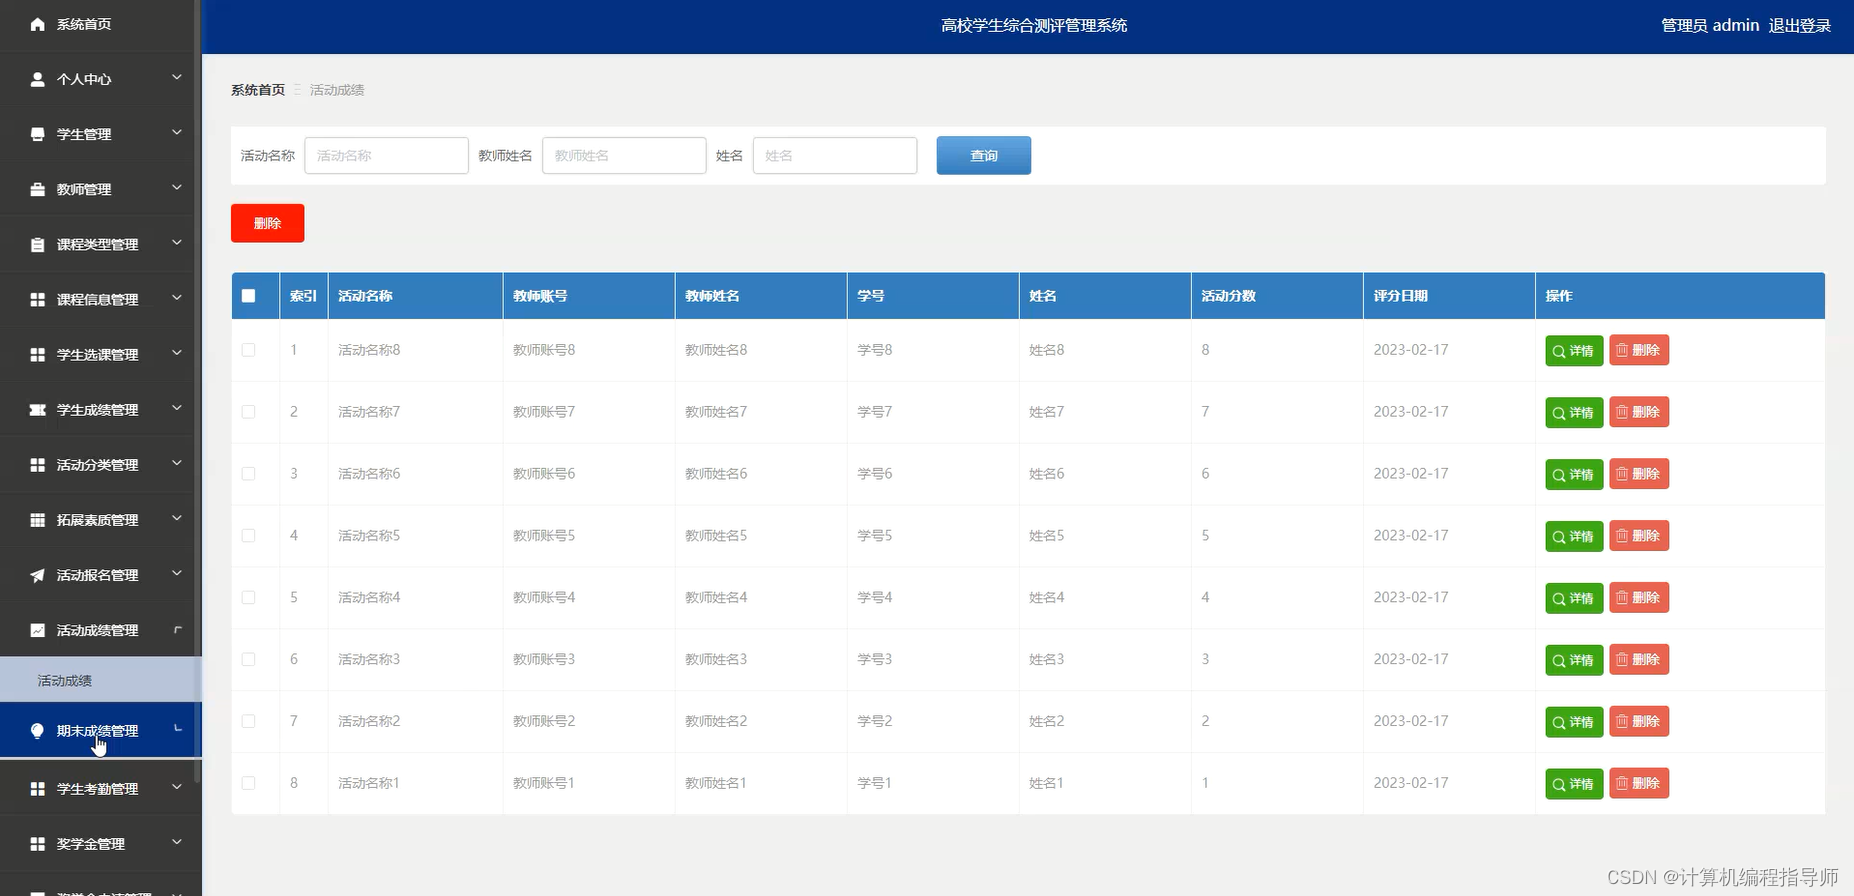Click the 系统首页 breadcrumb link
This screenshot has width=1854, height=896.
(x=258, y=90)
